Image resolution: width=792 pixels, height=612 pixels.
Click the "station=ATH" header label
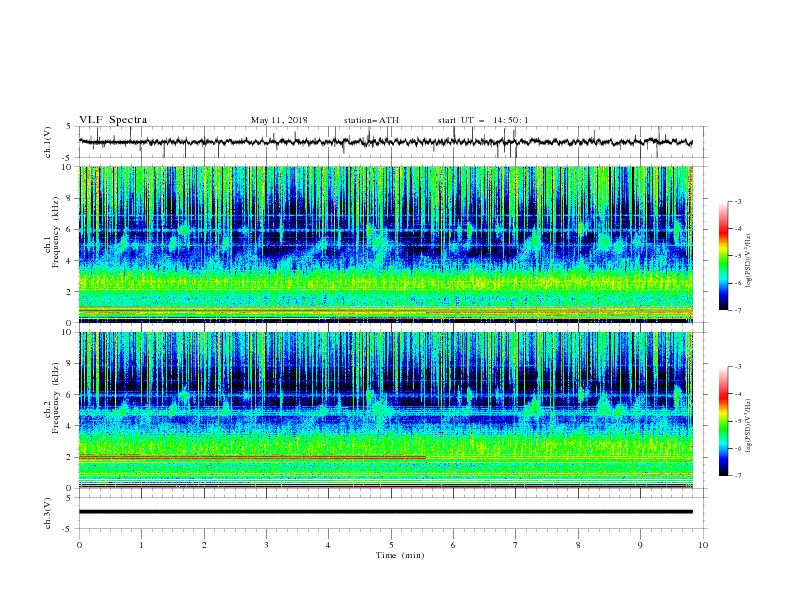tap(371, 120)
